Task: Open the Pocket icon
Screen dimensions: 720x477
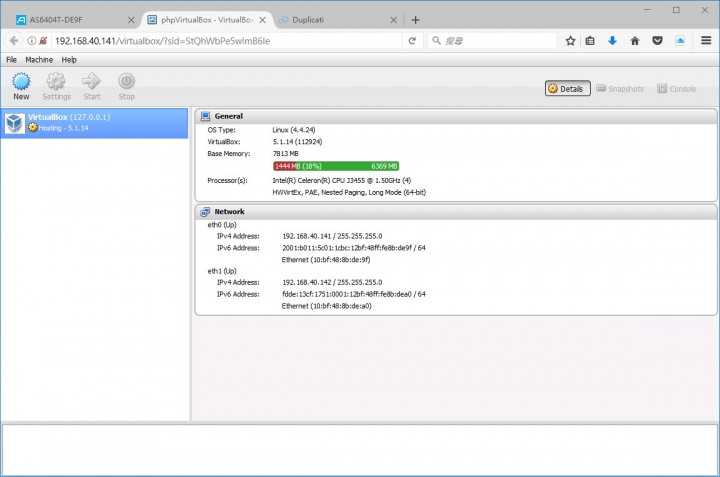Action: pos(658,41)
